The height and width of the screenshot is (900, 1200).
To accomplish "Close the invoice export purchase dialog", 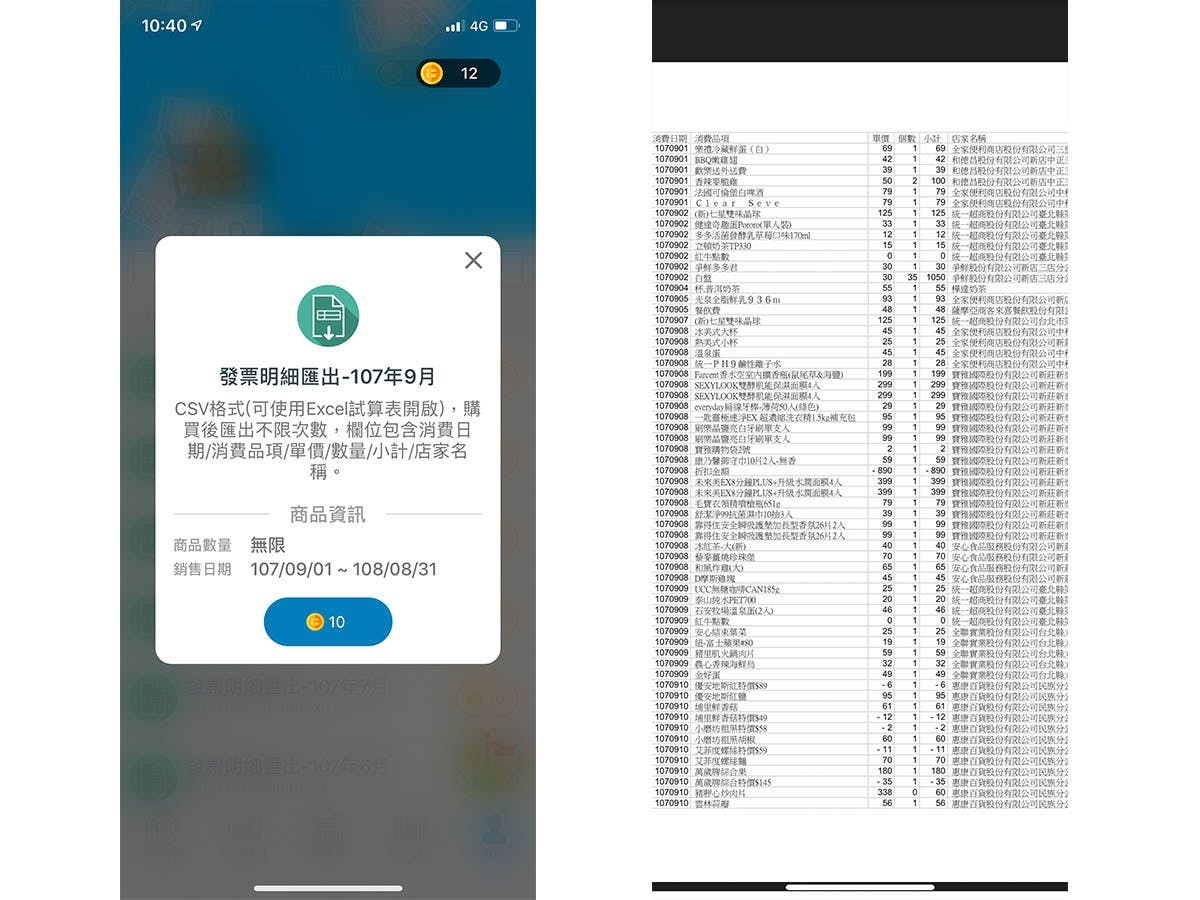I will [x=474, y=260].
